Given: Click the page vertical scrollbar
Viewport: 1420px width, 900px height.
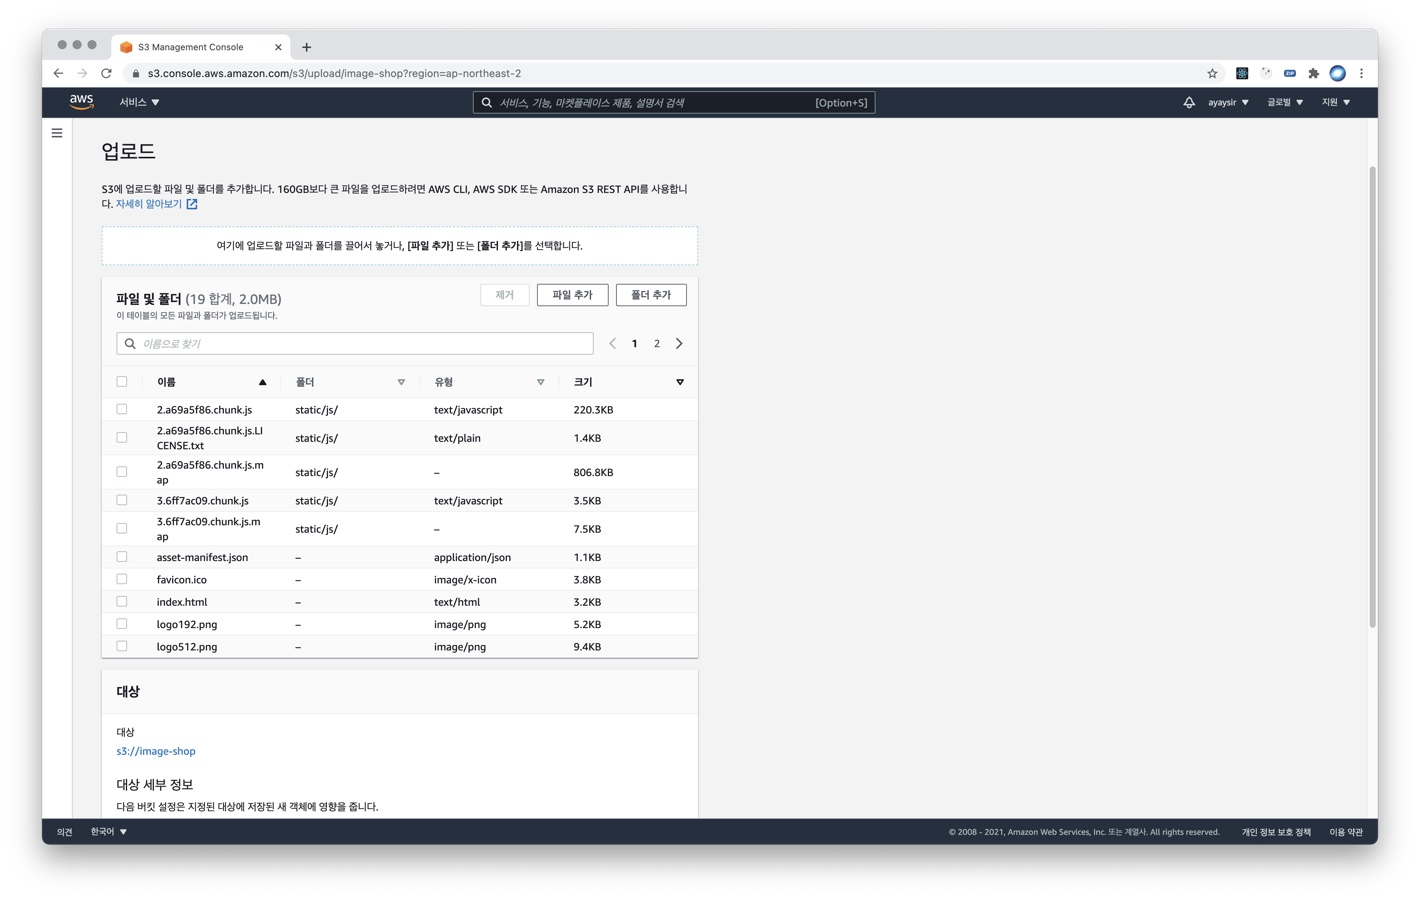Looking at the screenshot, I should tap(1372, 400).
